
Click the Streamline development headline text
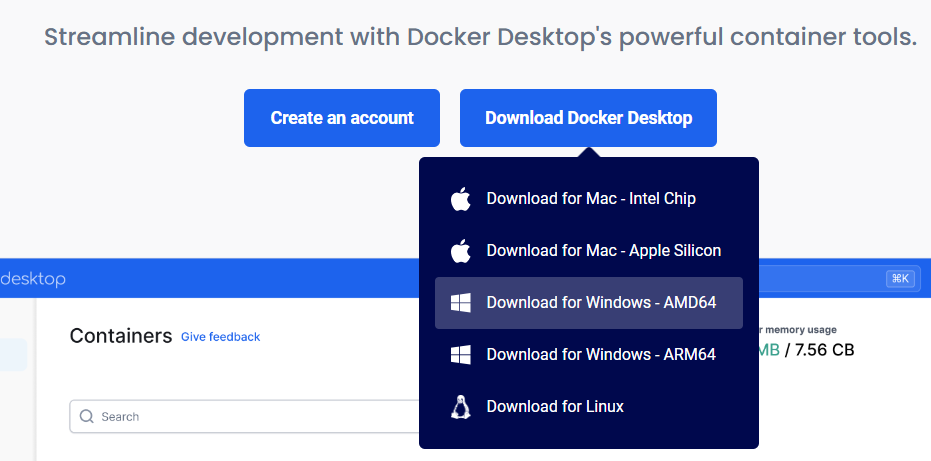coord(481,37)
